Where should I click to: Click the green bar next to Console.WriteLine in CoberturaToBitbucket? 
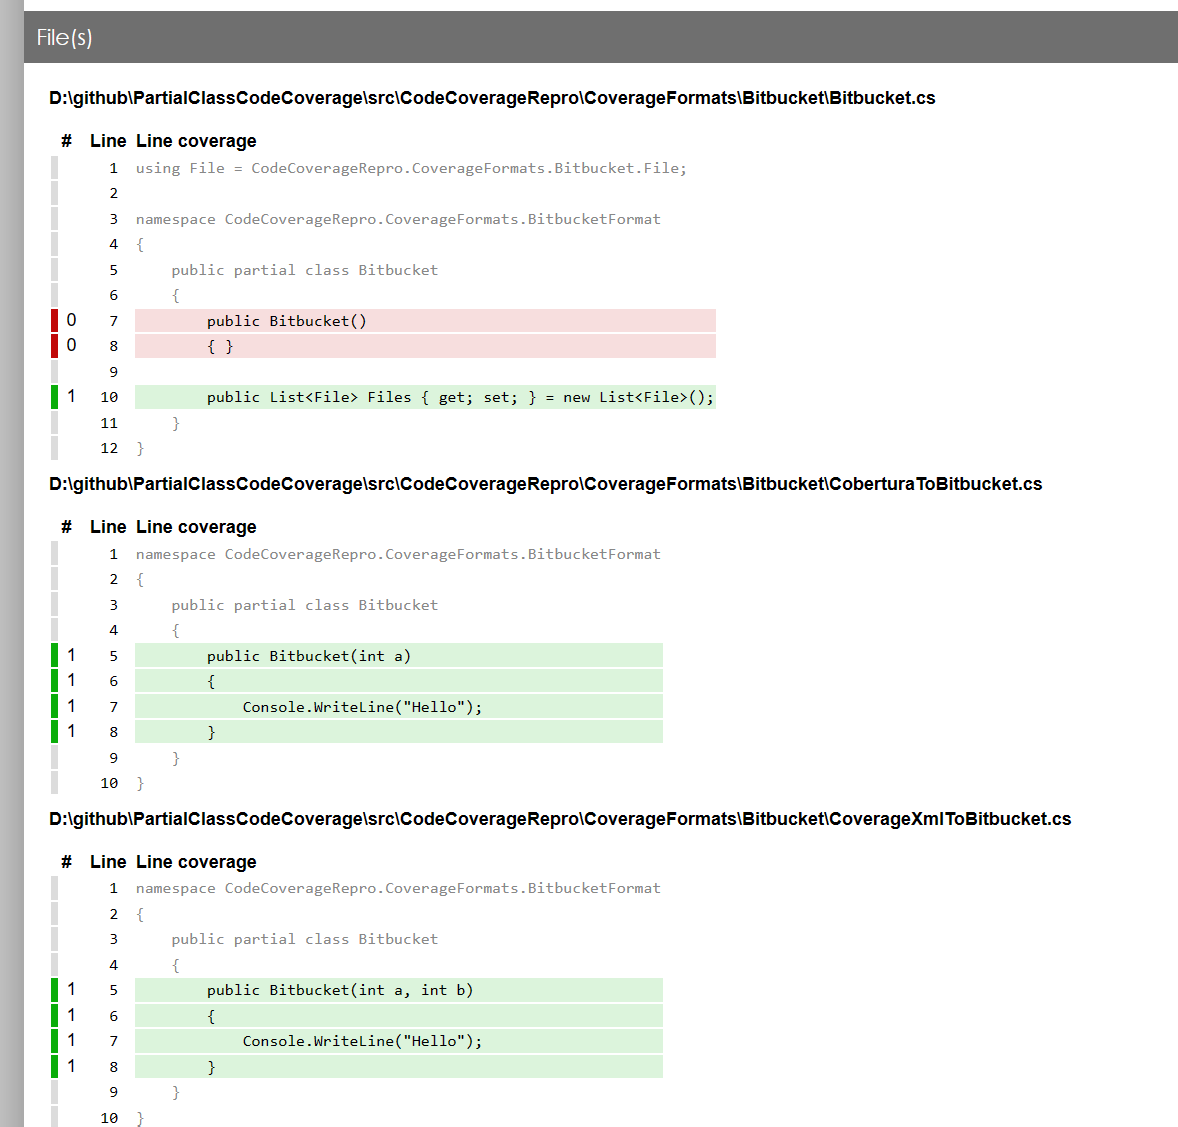point(55,706)
